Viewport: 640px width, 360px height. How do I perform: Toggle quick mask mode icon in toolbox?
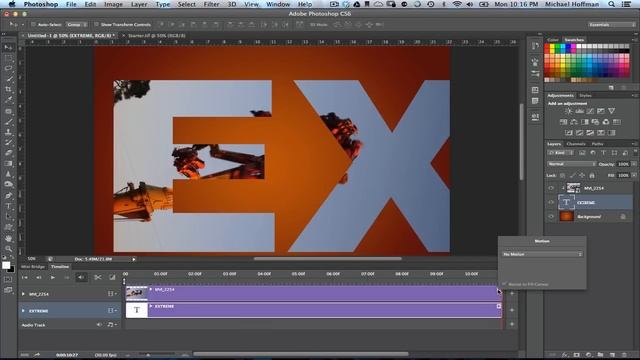[8, 279]
